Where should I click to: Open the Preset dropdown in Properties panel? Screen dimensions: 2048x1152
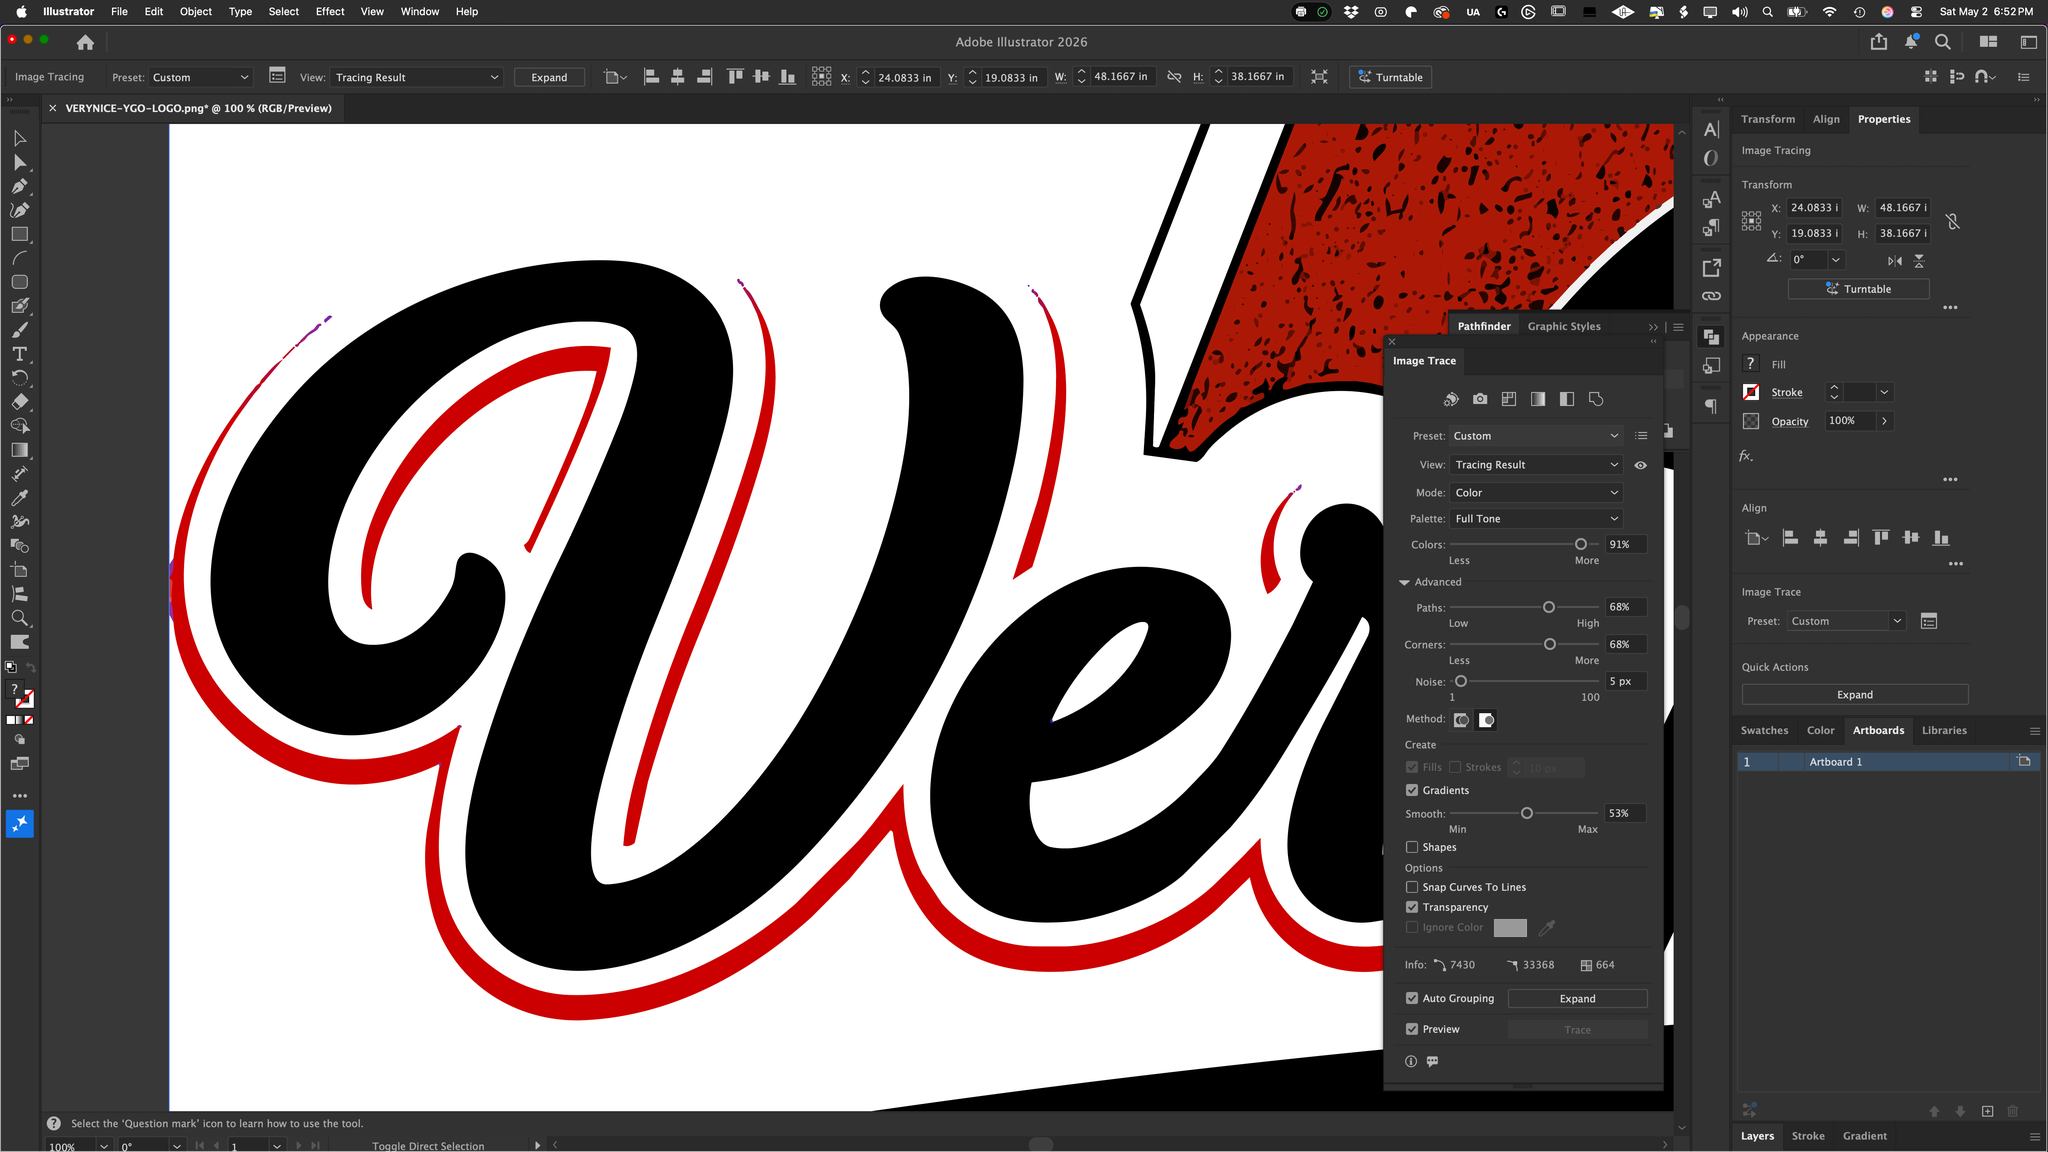point(1846,621)
